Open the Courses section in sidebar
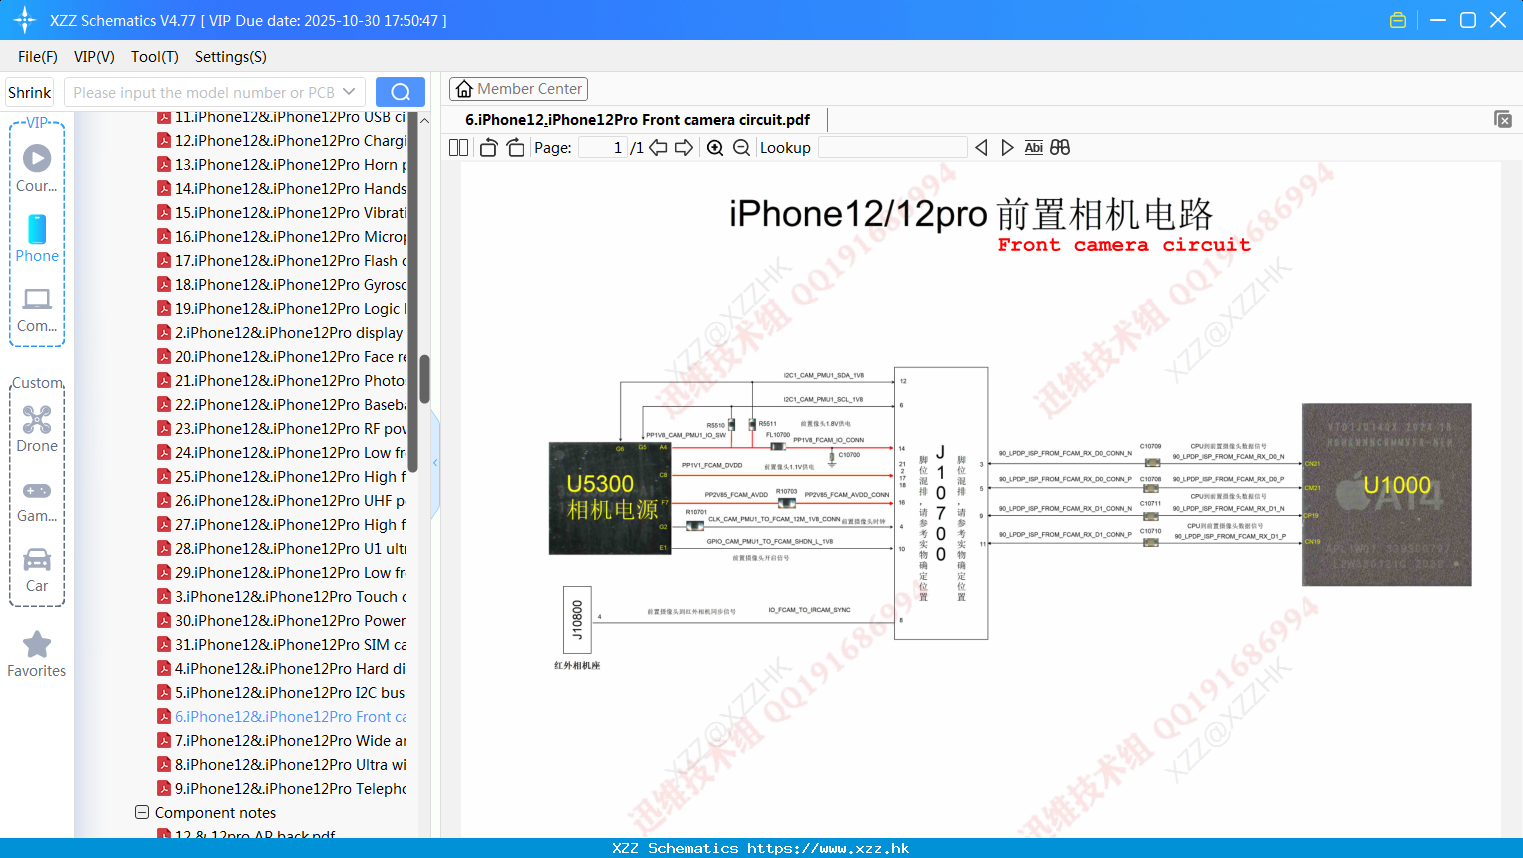The image size is (1523, 858). pos(37,169)
